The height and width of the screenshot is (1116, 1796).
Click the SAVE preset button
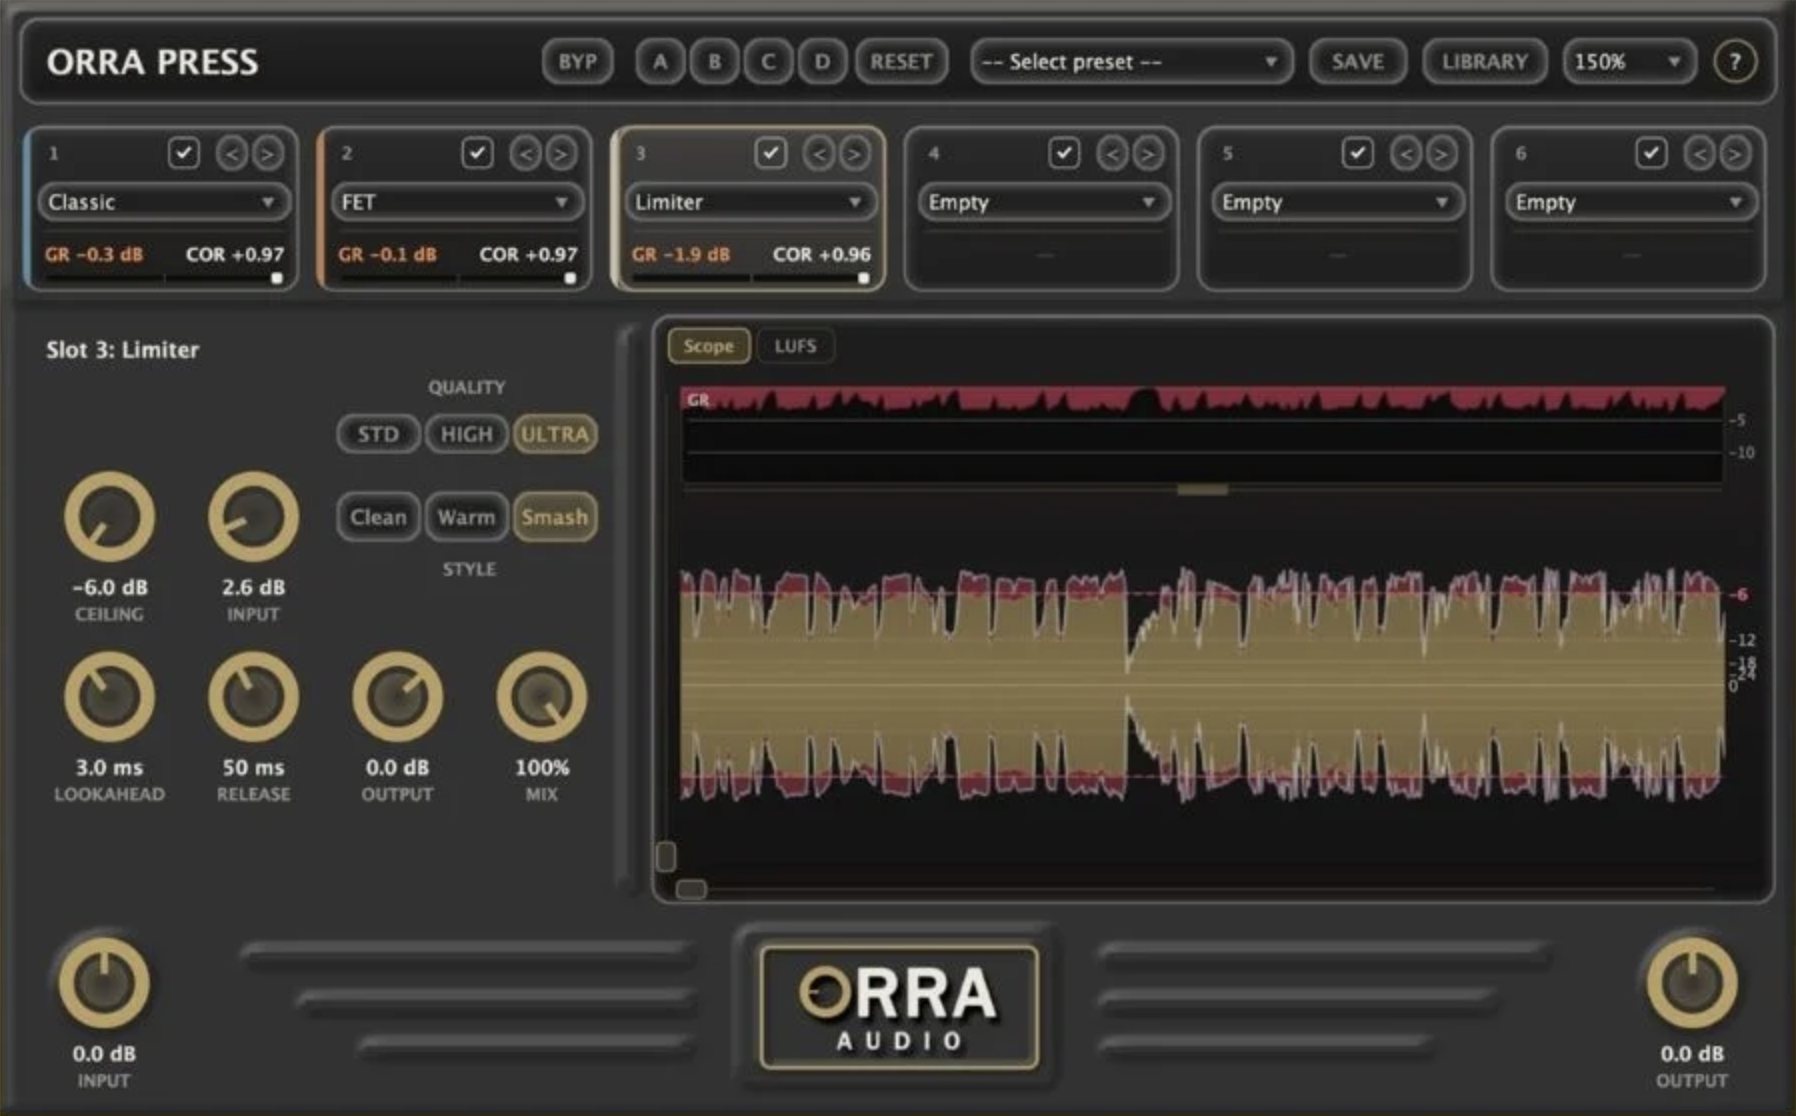click(1358, 62)
